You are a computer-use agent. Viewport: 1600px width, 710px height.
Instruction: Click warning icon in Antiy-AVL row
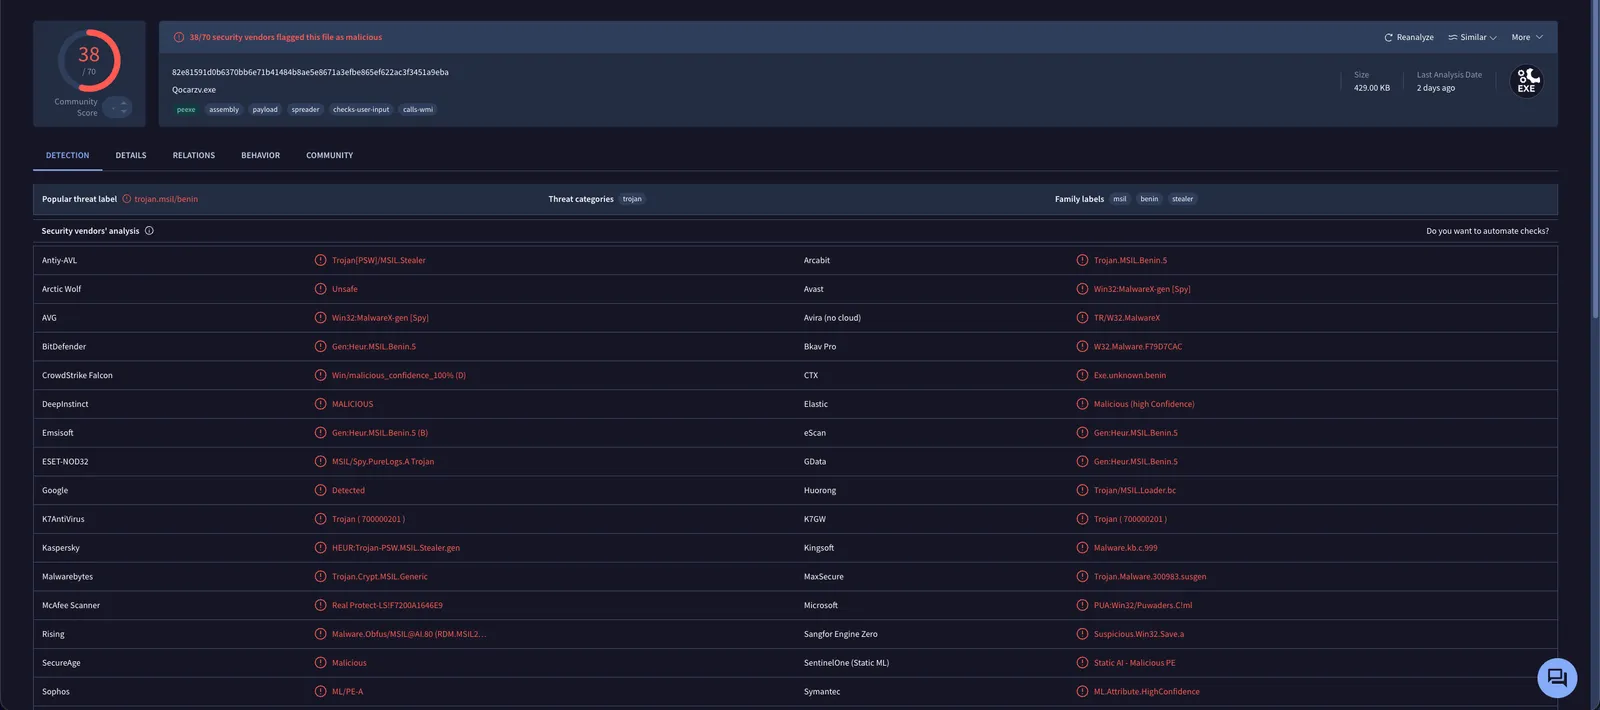(321, 260)
